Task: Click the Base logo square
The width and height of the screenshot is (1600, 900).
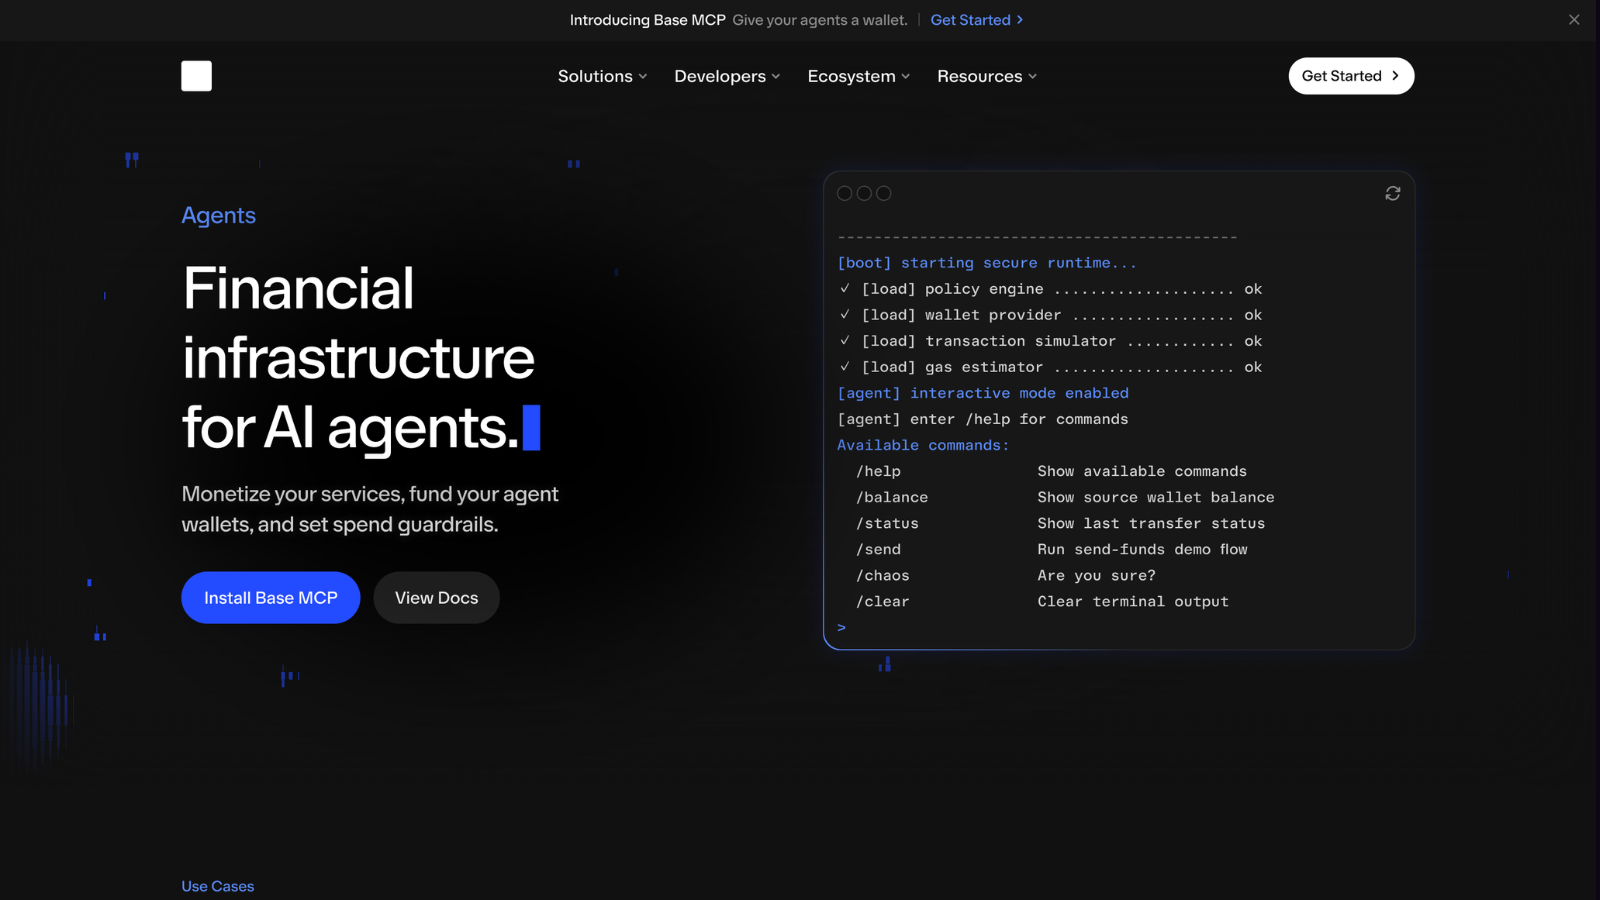Action: pos(196,76)
